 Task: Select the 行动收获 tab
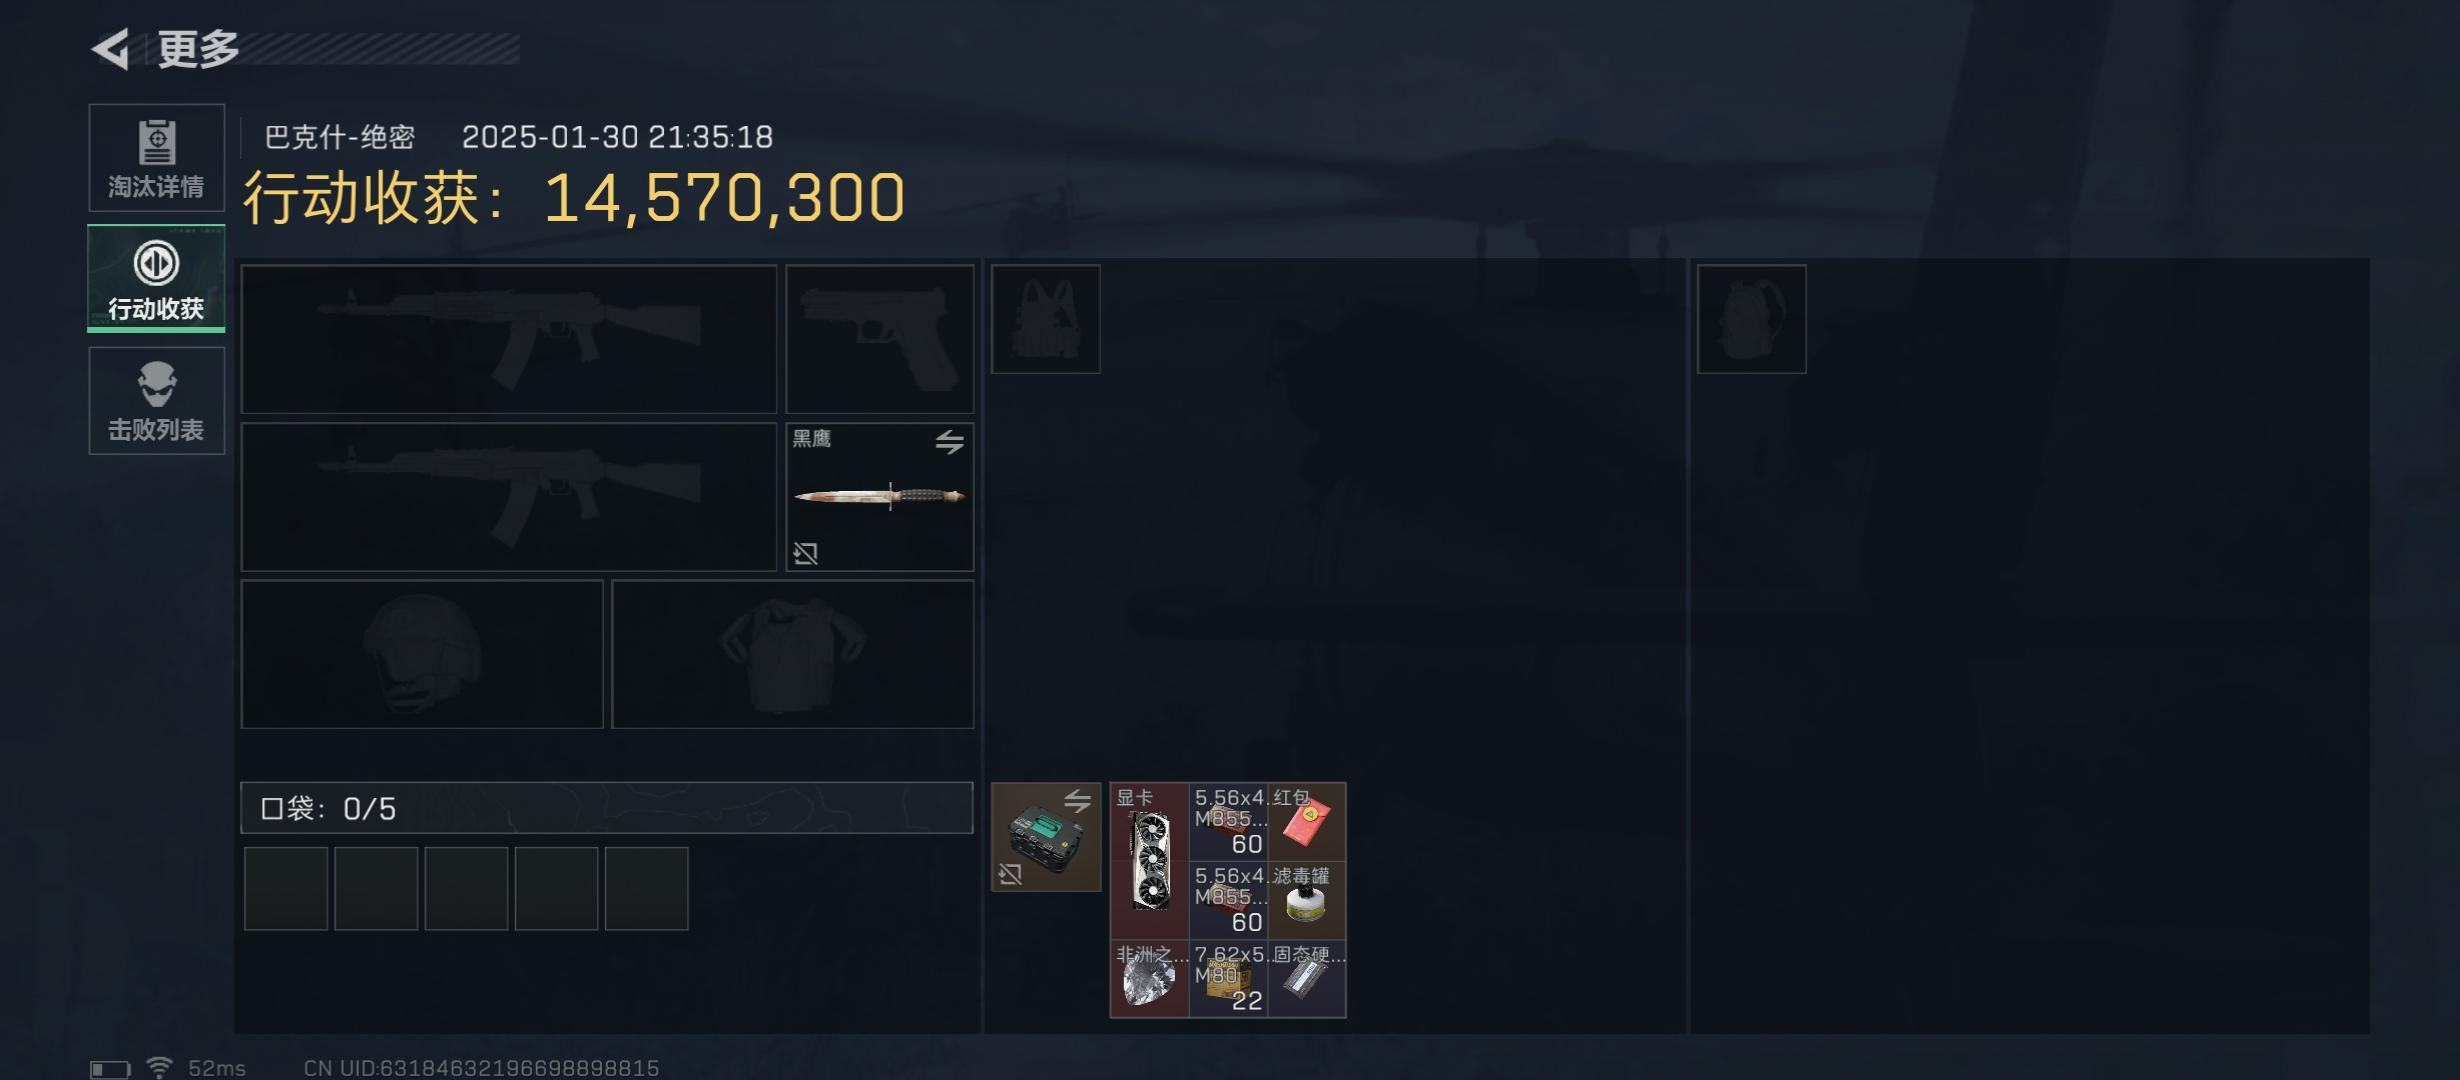click(156, 279)
